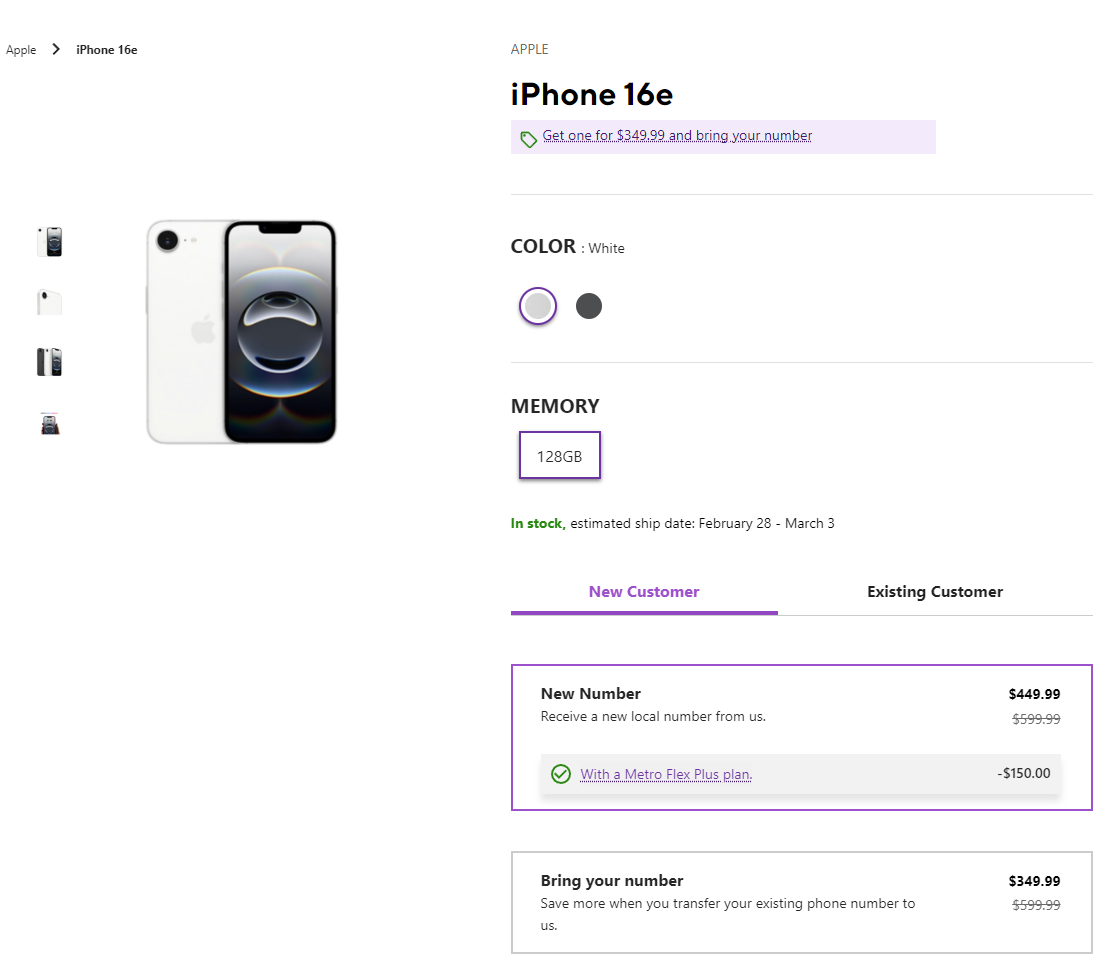This screenshot has height=960, width=1101.
Task: Select the first thumbnail showing front and back
Action: tap(50, 242)
